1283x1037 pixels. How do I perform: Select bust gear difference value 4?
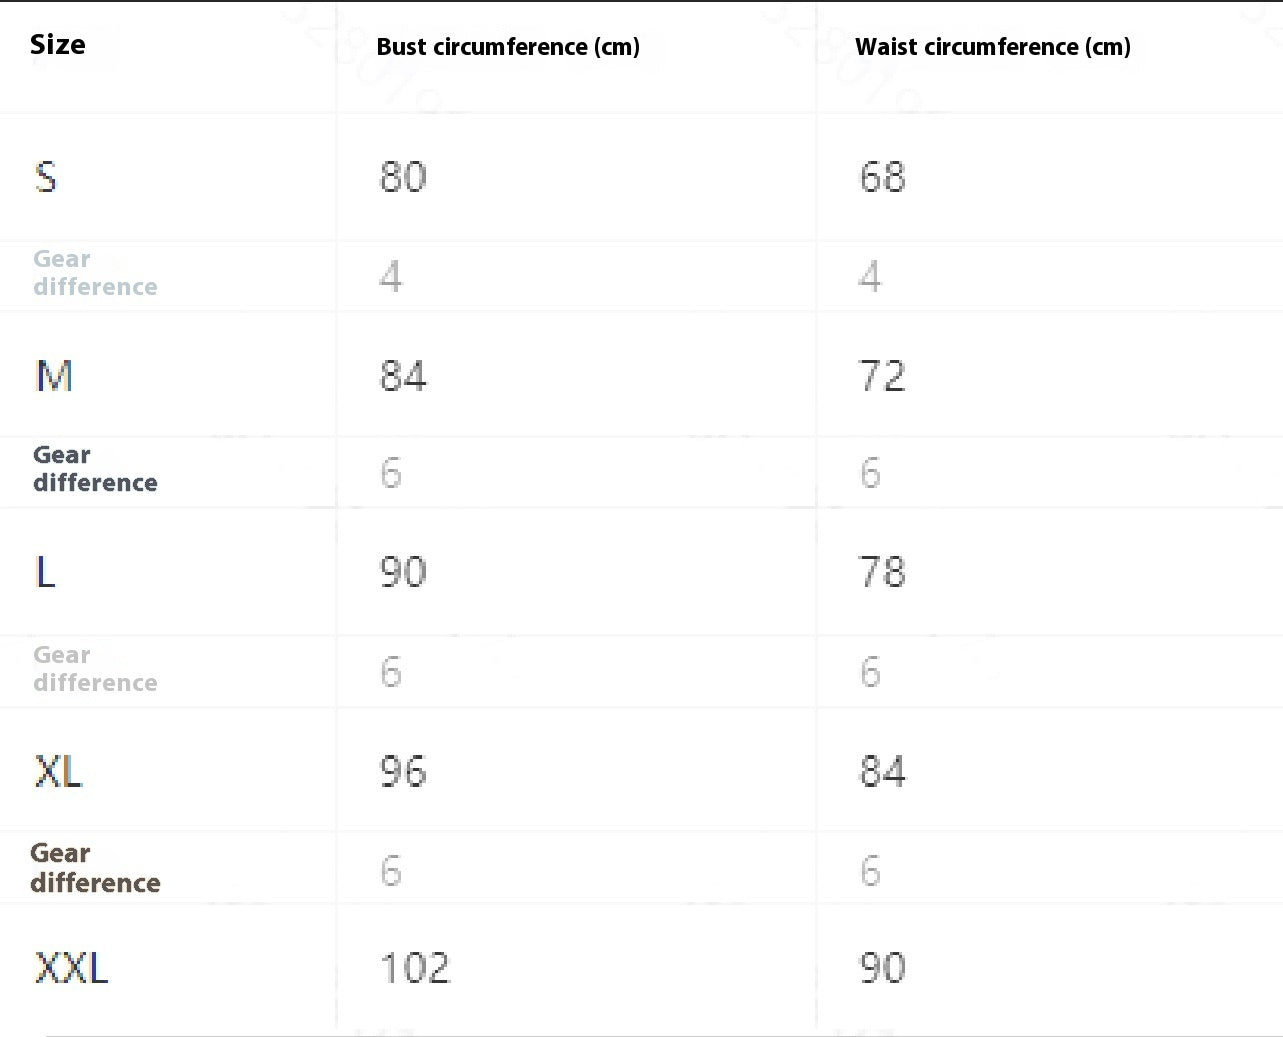click(391, 276)
